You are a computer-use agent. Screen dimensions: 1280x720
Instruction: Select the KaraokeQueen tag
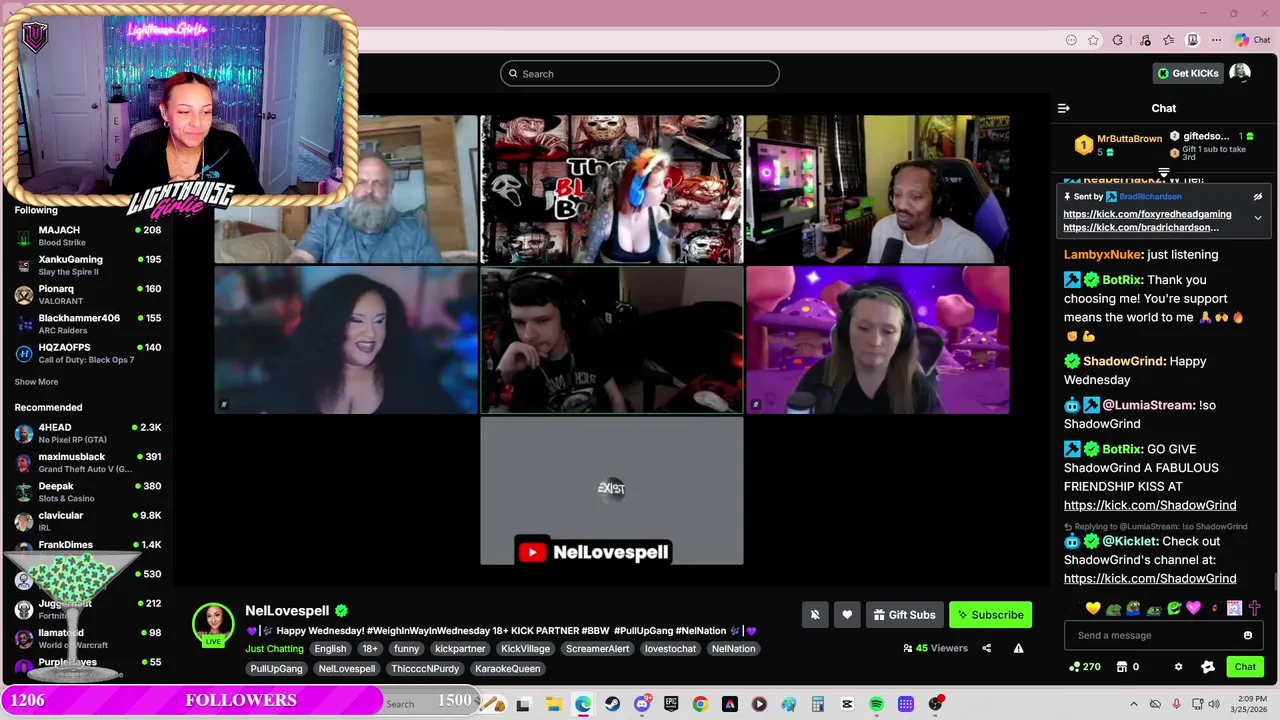(507, 669)
